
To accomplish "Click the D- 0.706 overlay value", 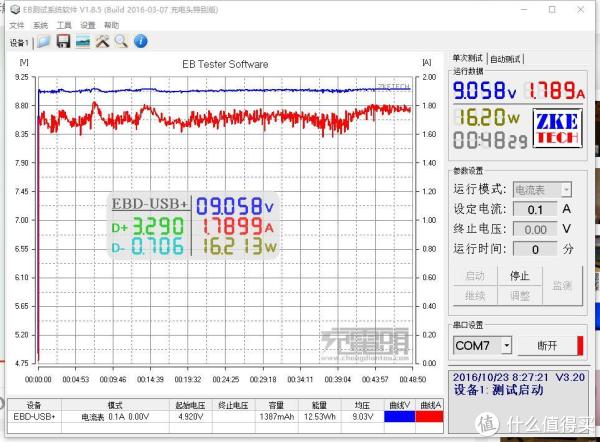I will (148, 246).
